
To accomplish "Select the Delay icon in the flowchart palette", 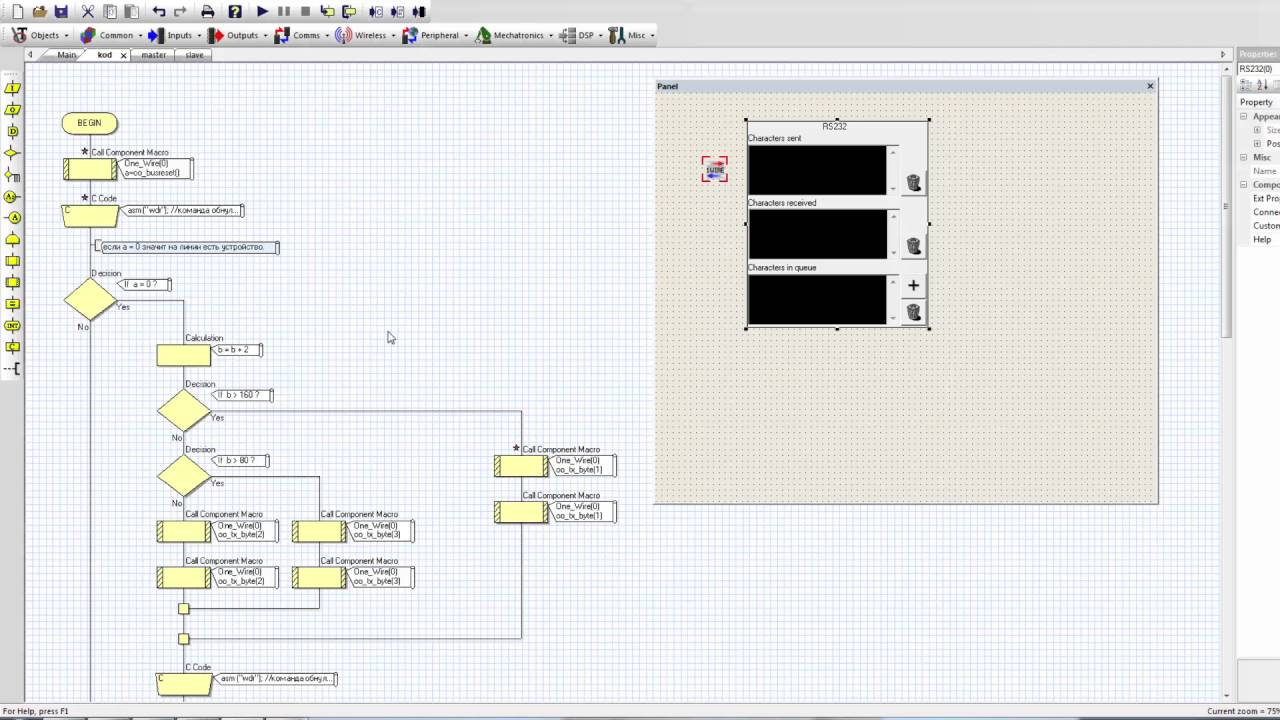I will (x=13, y=131).
